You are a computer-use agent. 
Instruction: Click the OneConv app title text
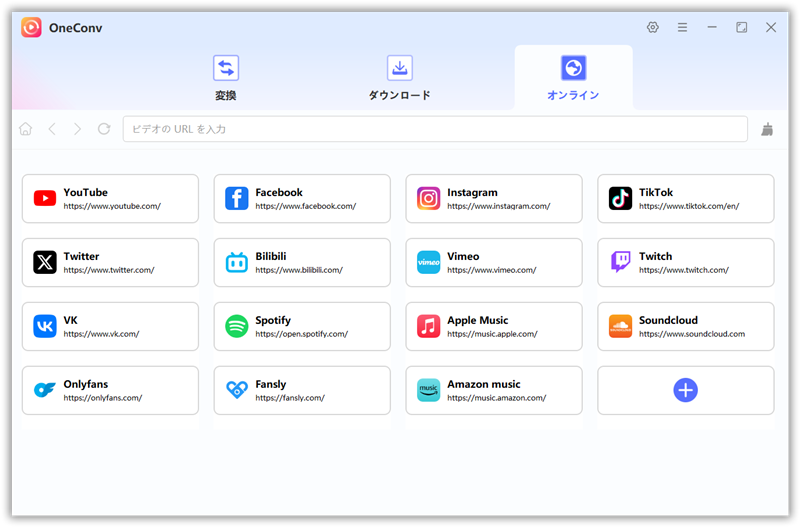tap(76, 28)
